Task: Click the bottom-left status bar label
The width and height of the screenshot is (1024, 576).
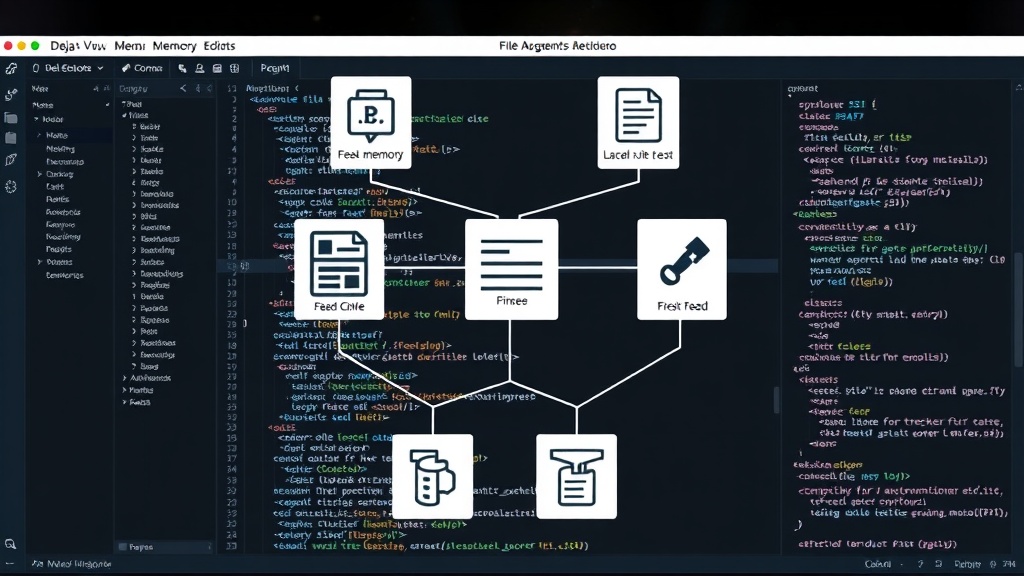Action: 72,564
